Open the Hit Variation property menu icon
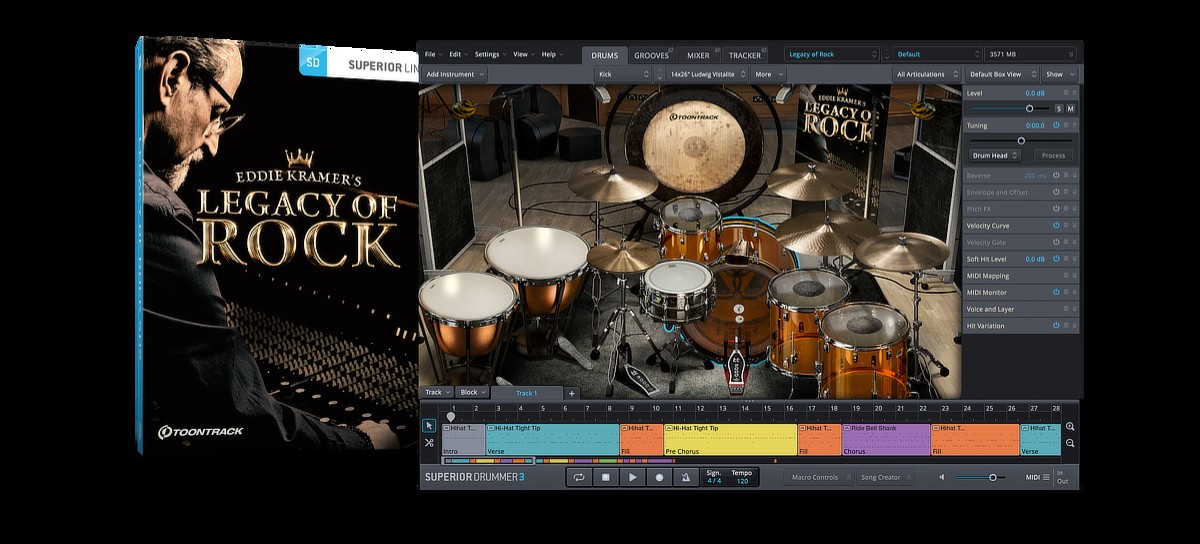Image resolution: width=1200 pixels, height=544 pixels. [x=1066, y=326]
